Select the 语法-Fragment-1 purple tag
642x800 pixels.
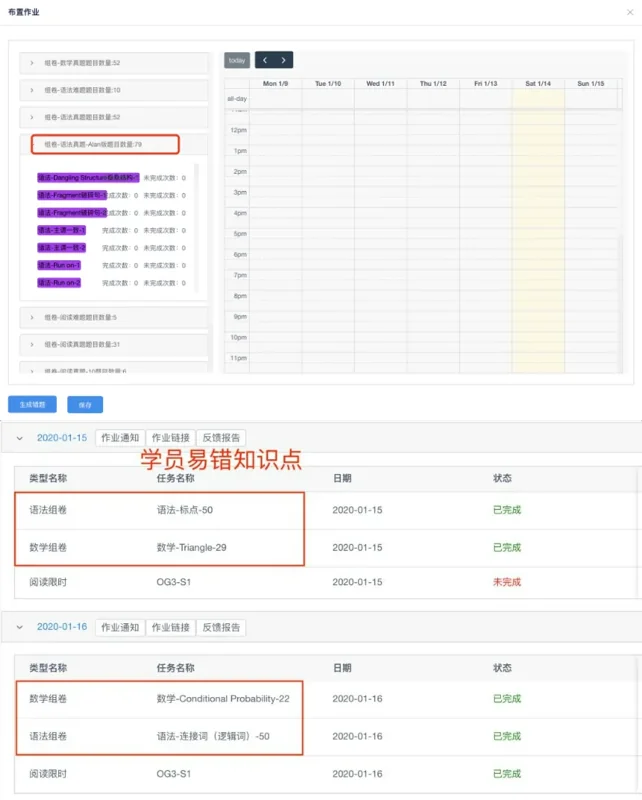[x=72, y=195]
